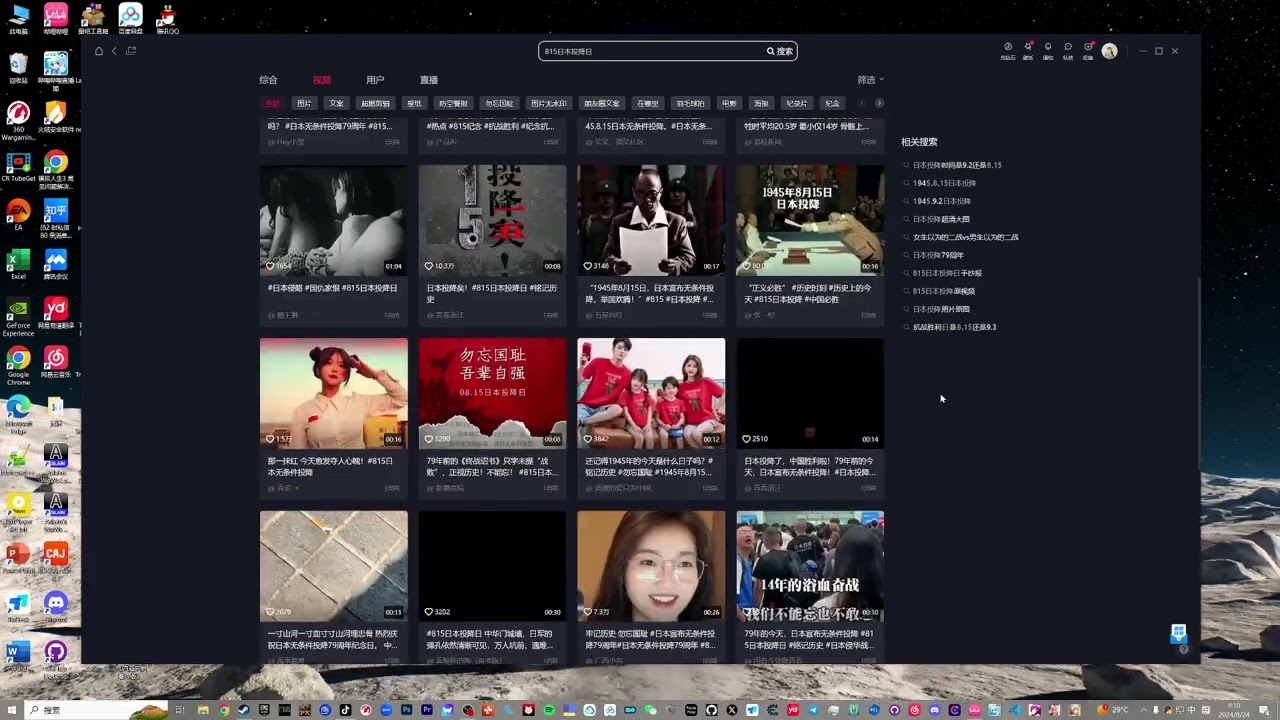Open the pop-out window icon beside back arrow

pyautogui.click(x=131, y=51)
